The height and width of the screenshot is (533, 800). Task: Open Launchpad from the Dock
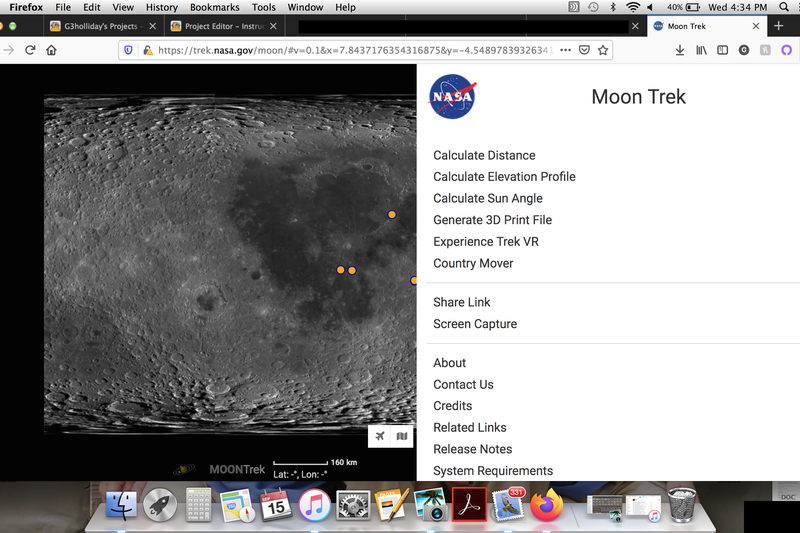point(160,505)
